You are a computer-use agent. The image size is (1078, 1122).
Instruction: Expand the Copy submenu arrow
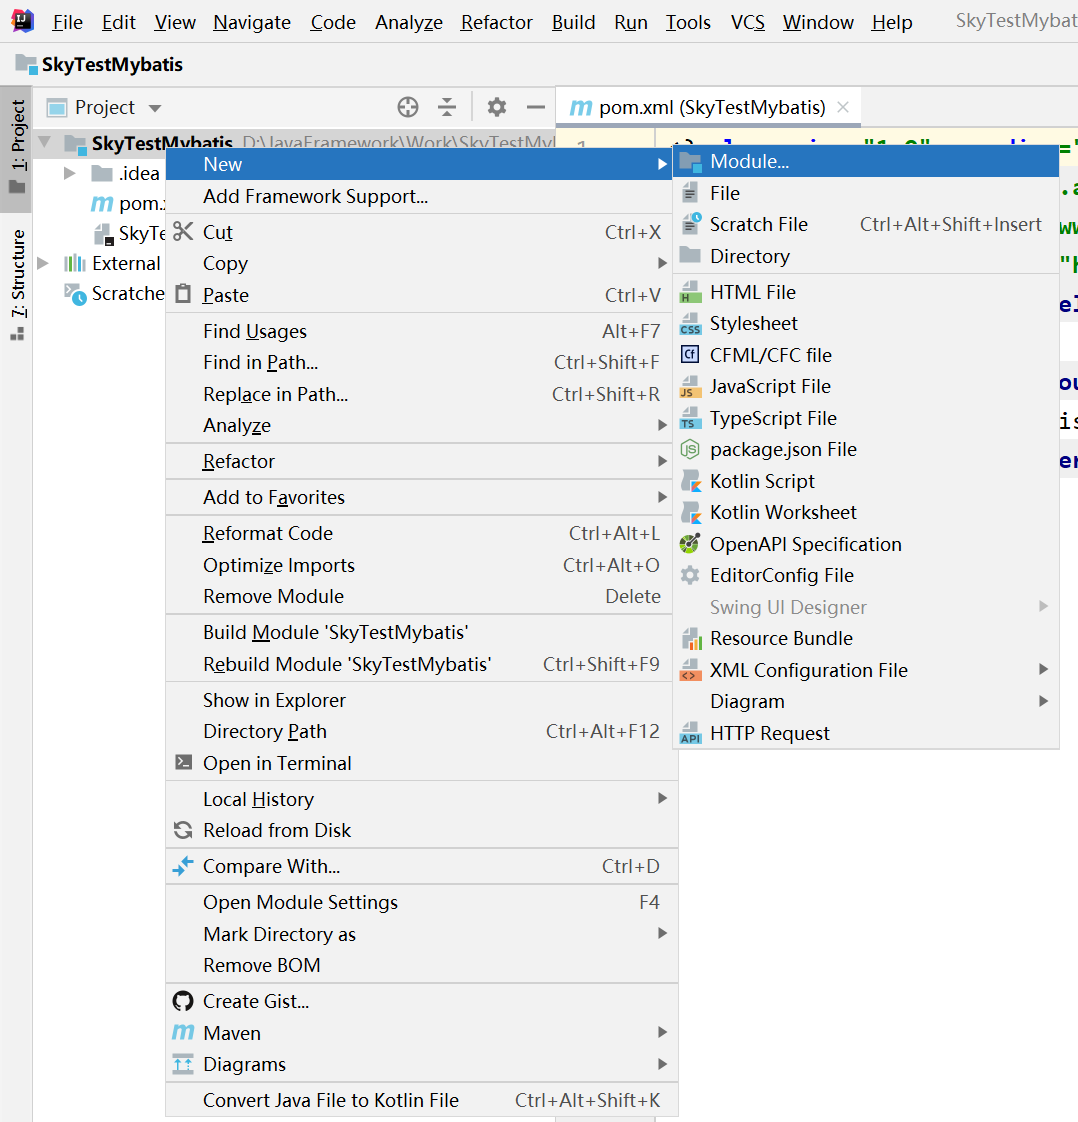[662, 263]
